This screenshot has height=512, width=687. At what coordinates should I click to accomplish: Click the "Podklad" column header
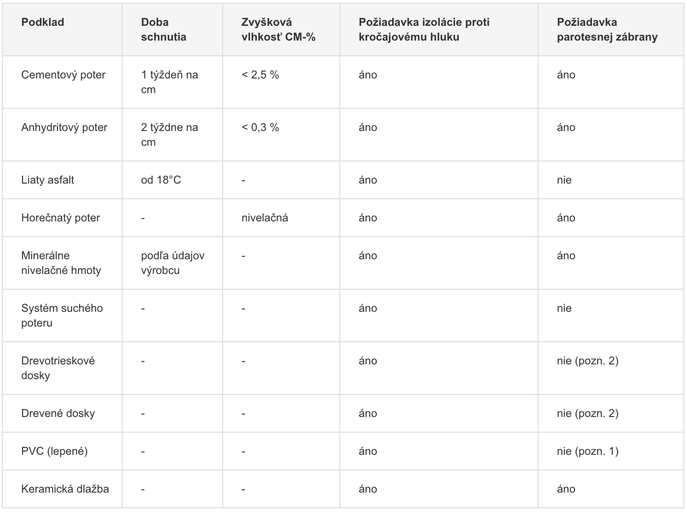point(42,22)
